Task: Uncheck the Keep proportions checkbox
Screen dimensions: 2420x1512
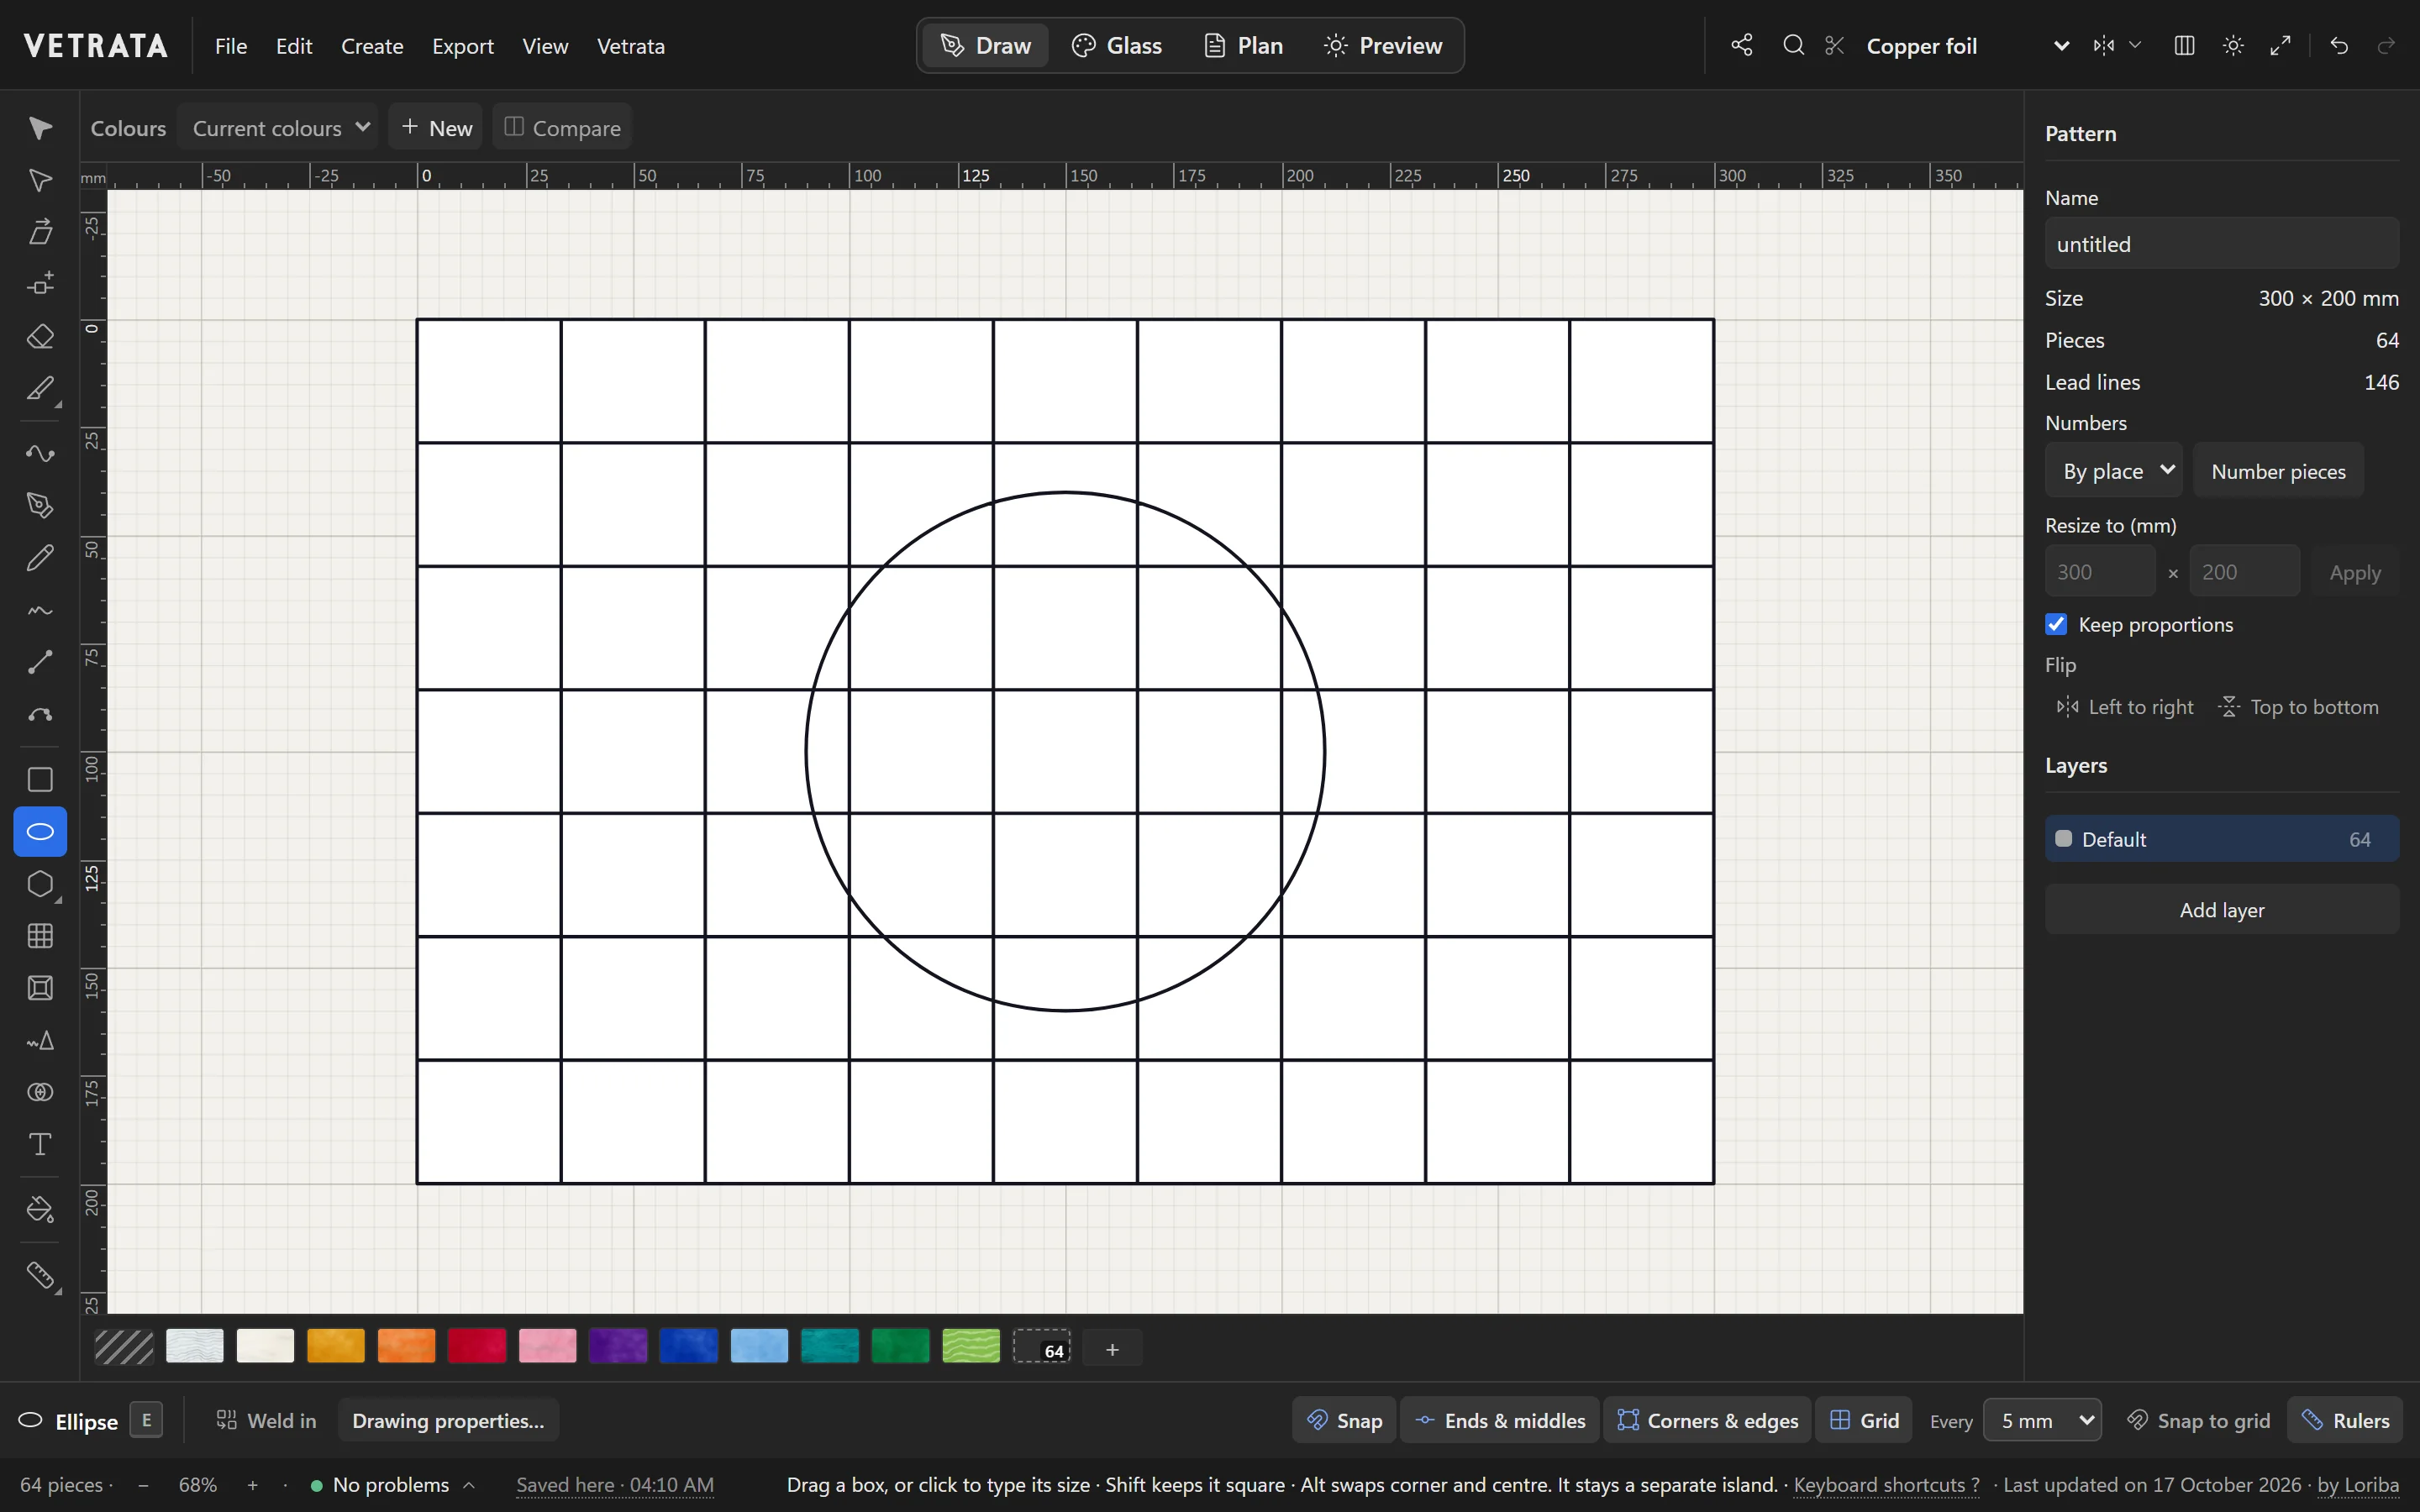Action: click(x=2056, y=624)
